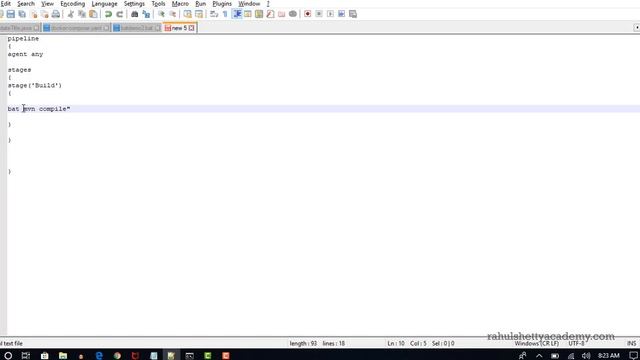Open the Replace dialog icon
The image size is (640, 360).
click(146, 14)
